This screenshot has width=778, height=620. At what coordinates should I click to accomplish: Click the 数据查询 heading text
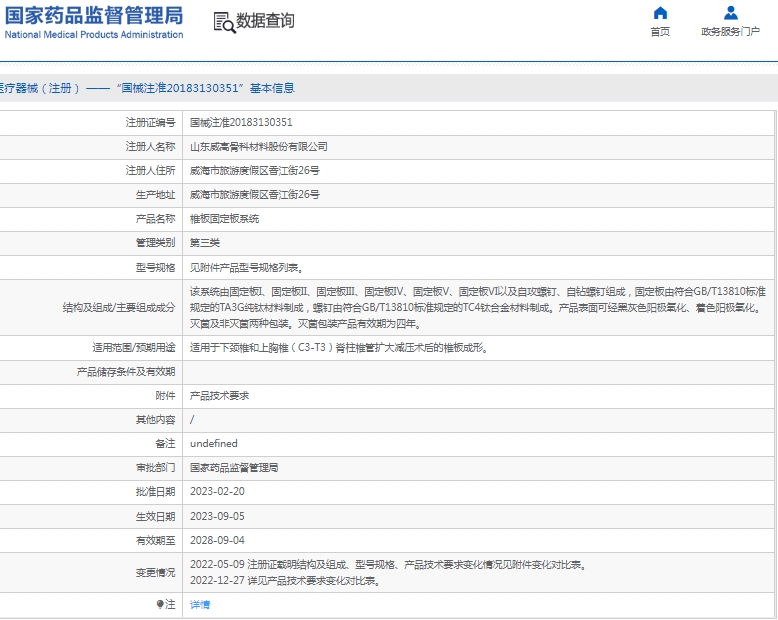click(265, 21)
